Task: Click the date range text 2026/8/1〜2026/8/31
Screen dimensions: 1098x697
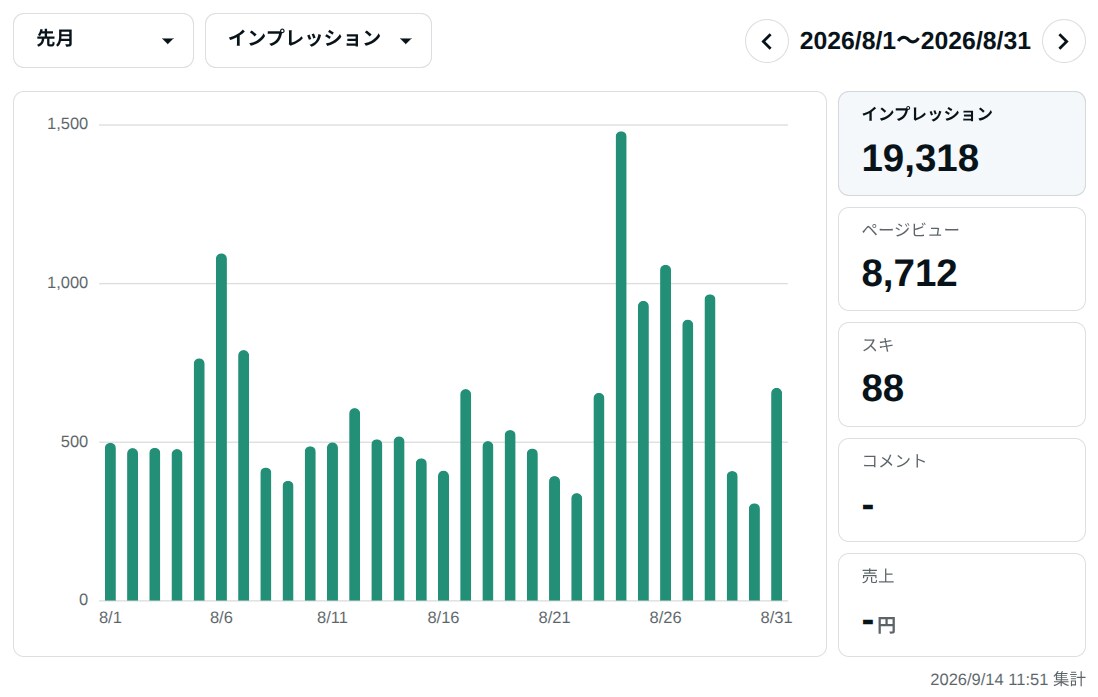Action: pyautogui.click(x=915, y=41)
